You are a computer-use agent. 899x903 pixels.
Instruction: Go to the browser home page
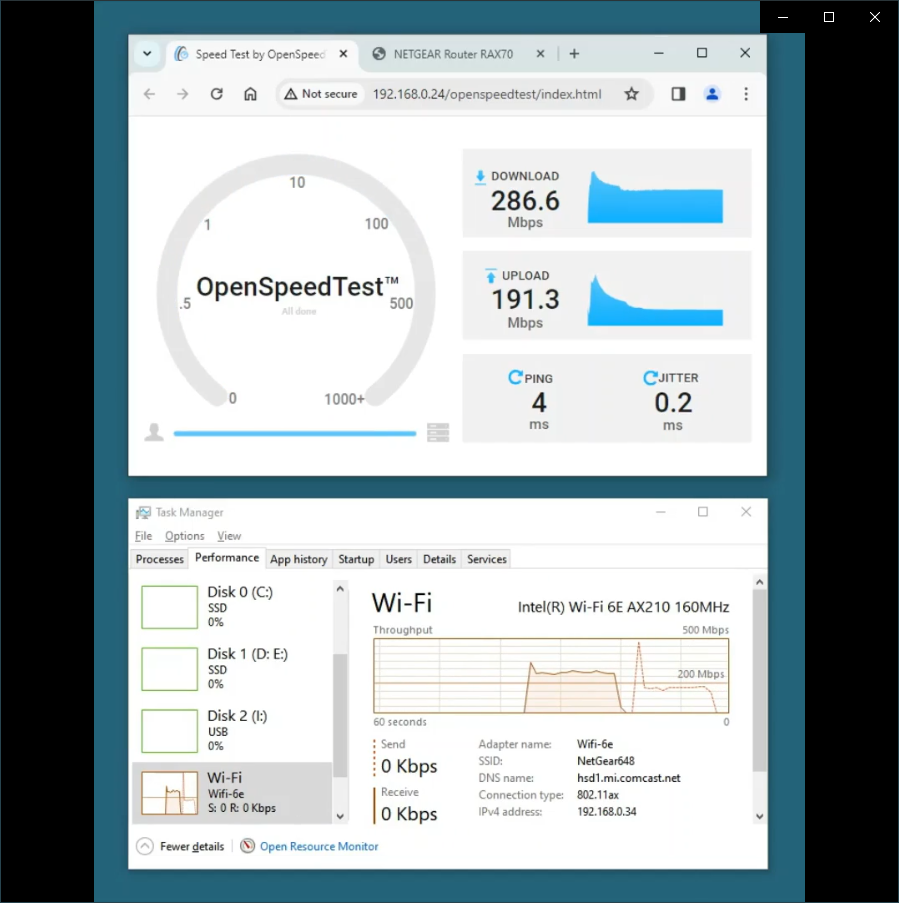(x=250, y=94)
